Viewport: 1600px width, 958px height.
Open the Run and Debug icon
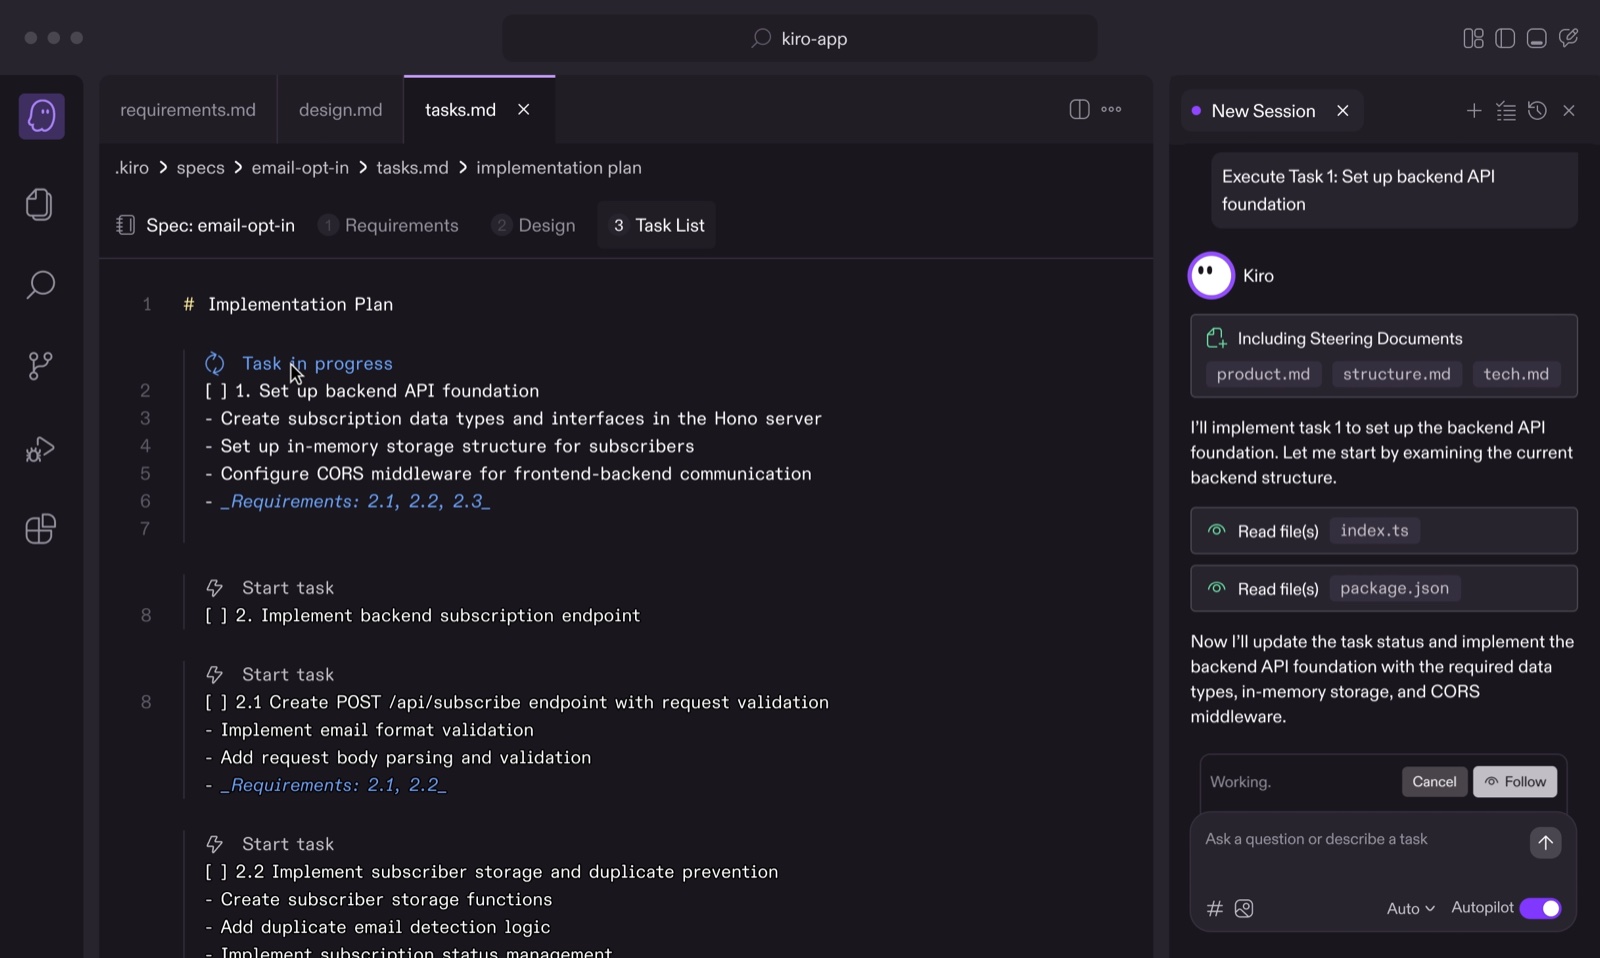[x=40, y=449]
